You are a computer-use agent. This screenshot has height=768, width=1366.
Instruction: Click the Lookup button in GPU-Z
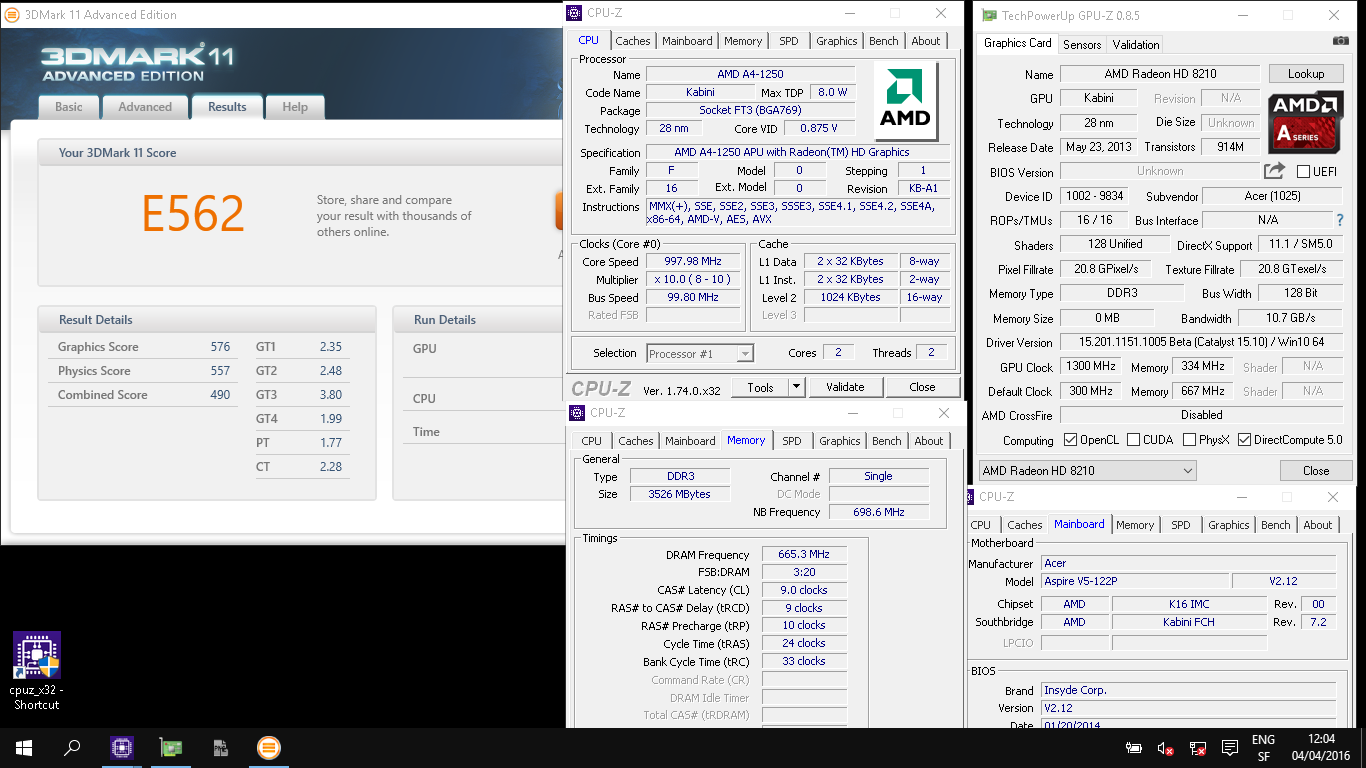point(1306,74)
